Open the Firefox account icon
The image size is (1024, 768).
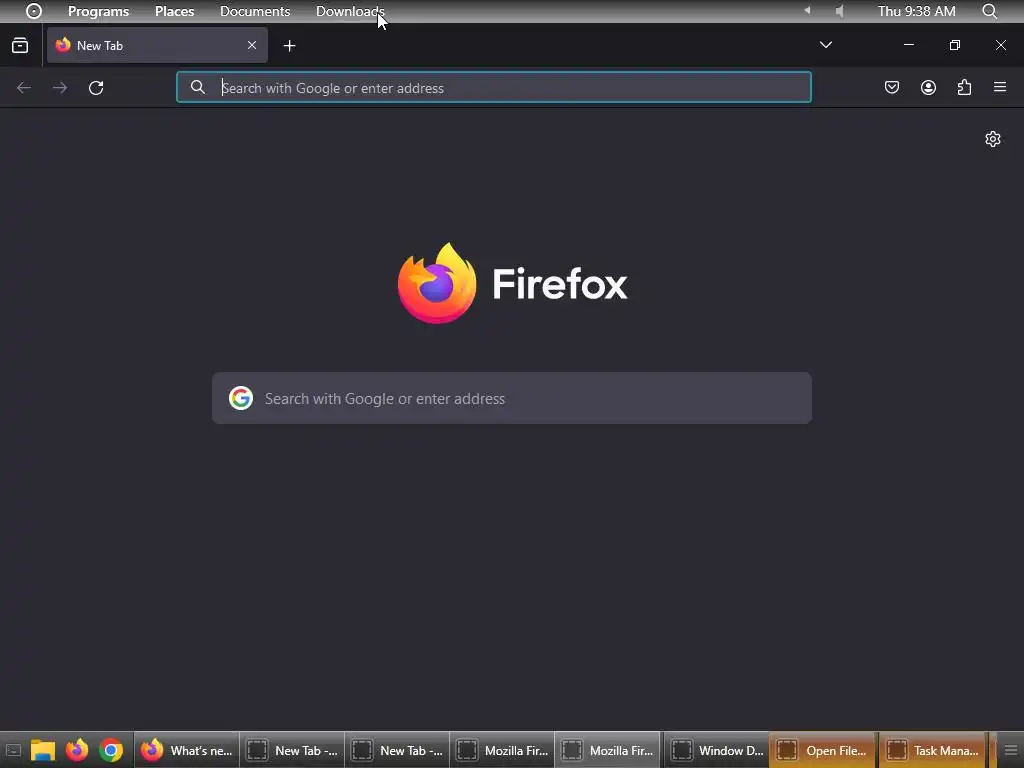point(928,87)
